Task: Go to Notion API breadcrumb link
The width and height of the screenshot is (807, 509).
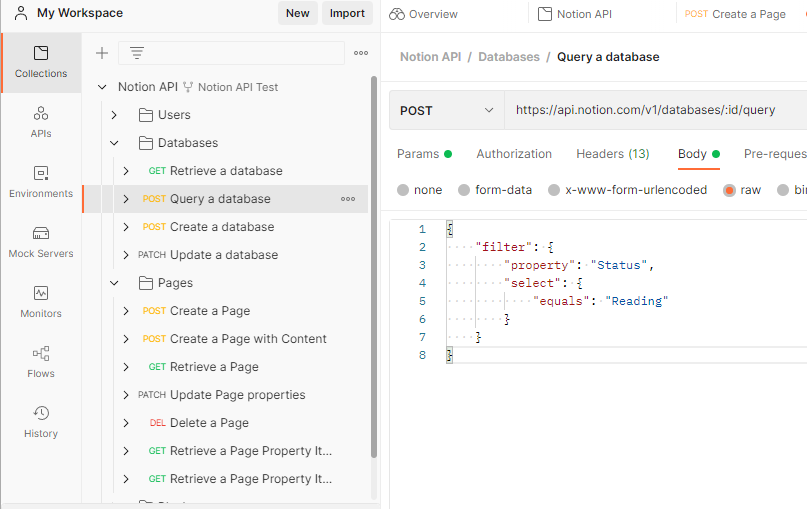Action: [x=430, y=57]
